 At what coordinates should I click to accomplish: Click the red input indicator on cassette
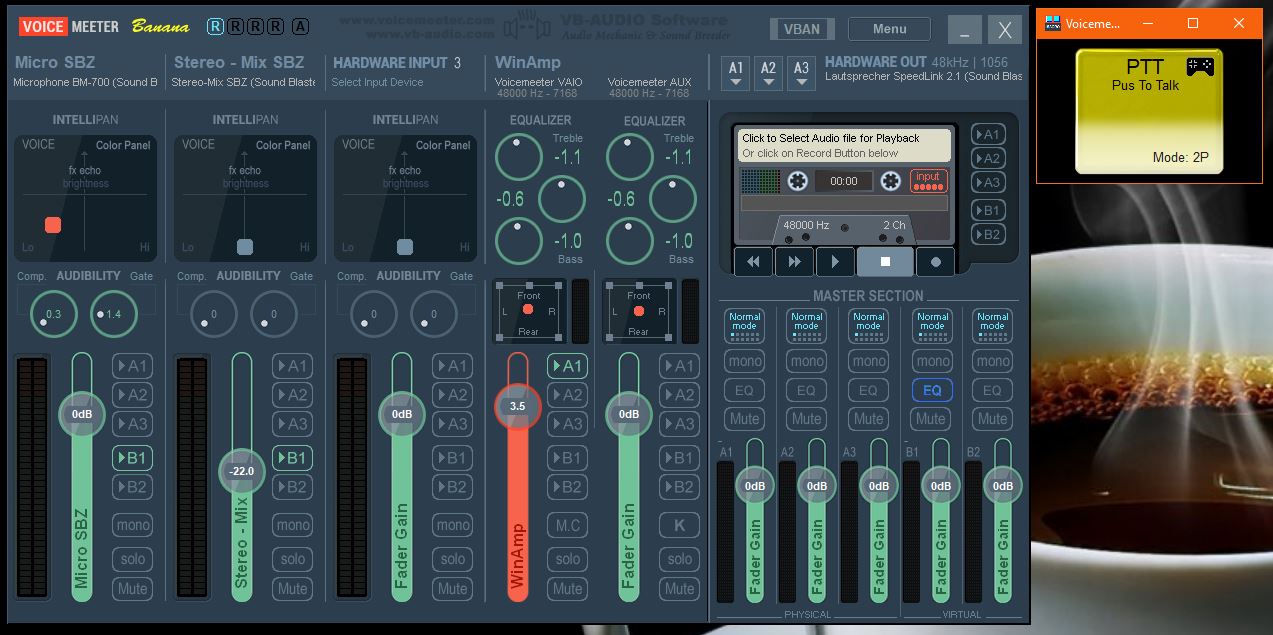pyautogui.click(x=928, y=181)
